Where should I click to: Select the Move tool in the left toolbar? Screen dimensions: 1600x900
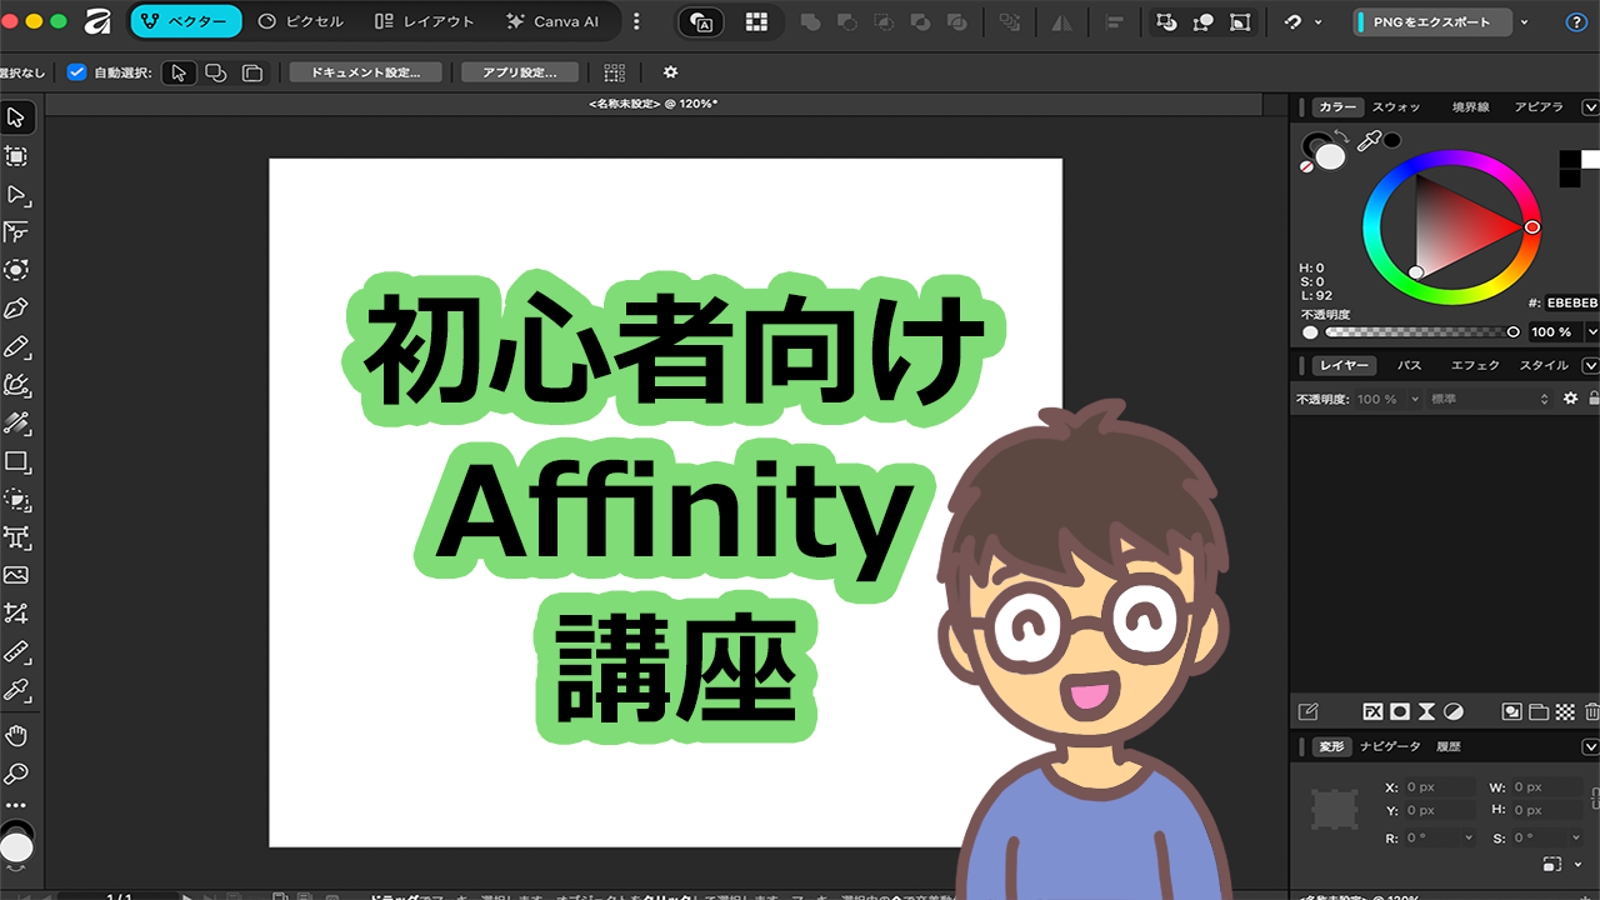(16, 118)
